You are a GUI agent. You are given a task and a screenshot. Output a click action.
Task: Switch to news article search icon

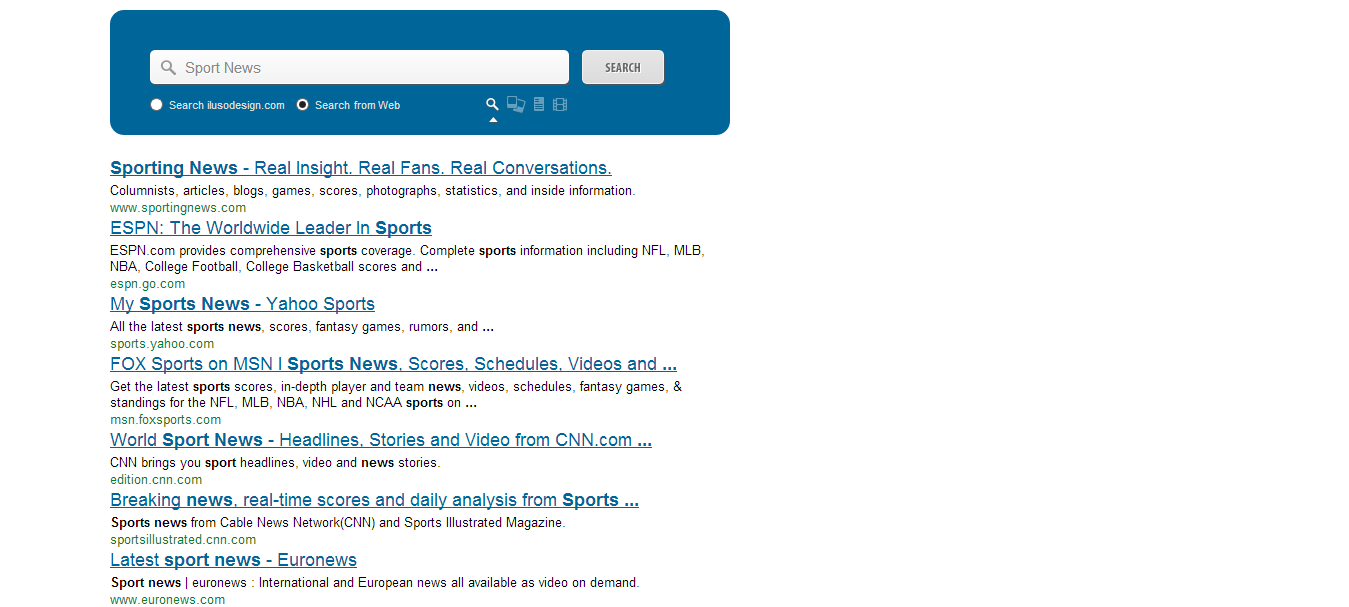tap(539, 104)
